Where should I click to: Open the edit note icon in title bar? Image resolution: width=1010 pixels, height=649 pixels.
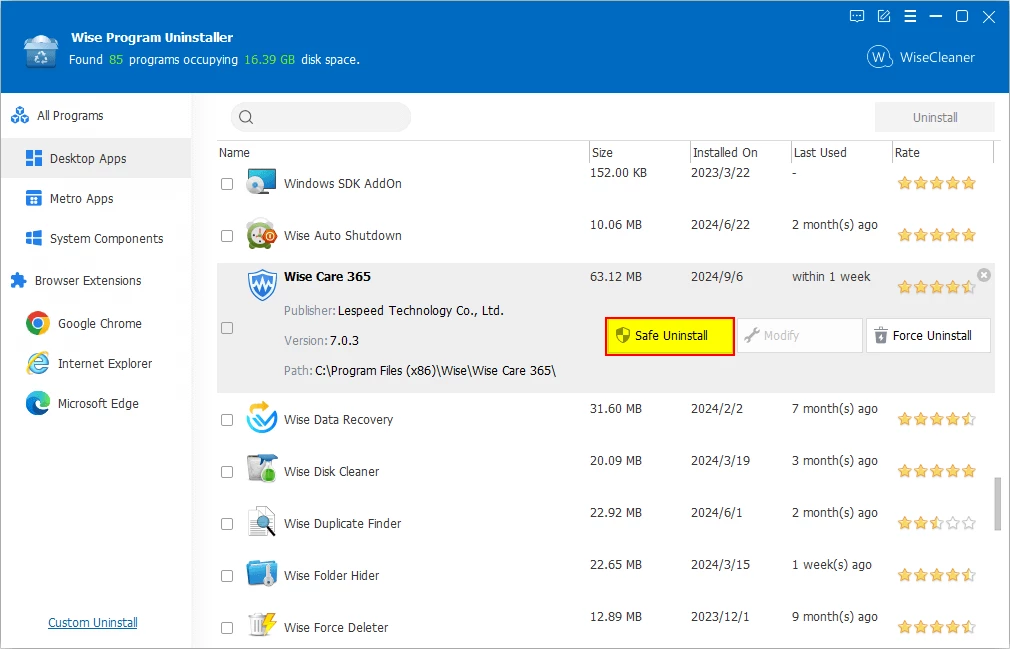point(884,16)
